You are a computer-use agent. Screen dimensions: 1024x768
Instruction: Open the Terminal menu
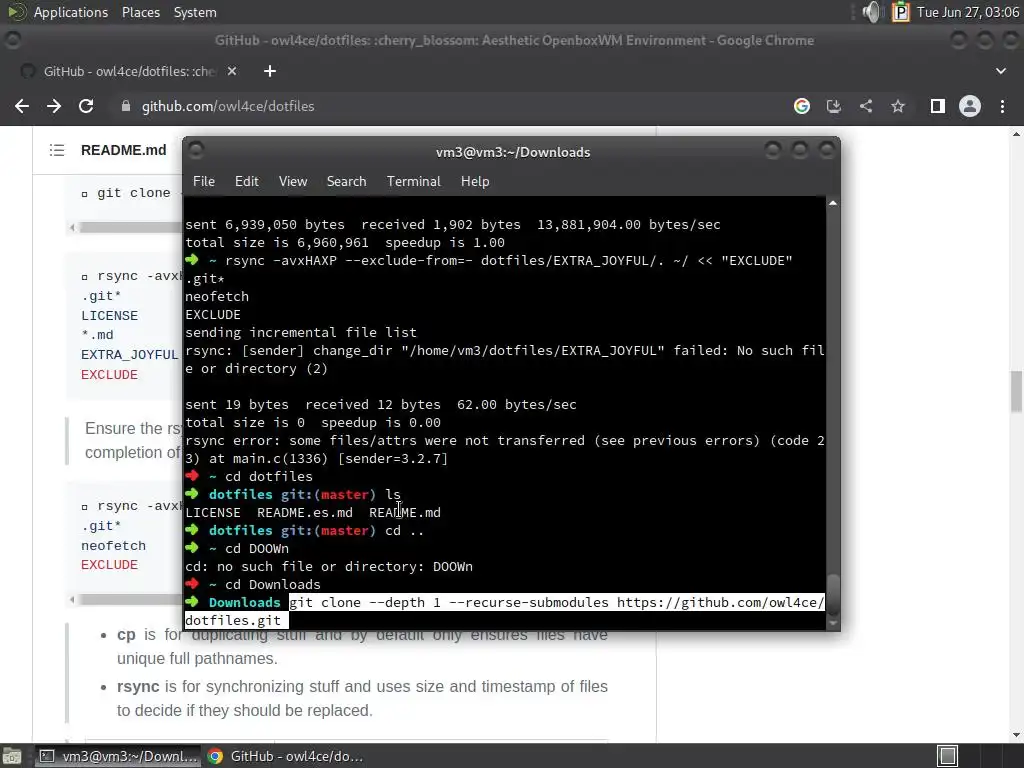(413, 182)
